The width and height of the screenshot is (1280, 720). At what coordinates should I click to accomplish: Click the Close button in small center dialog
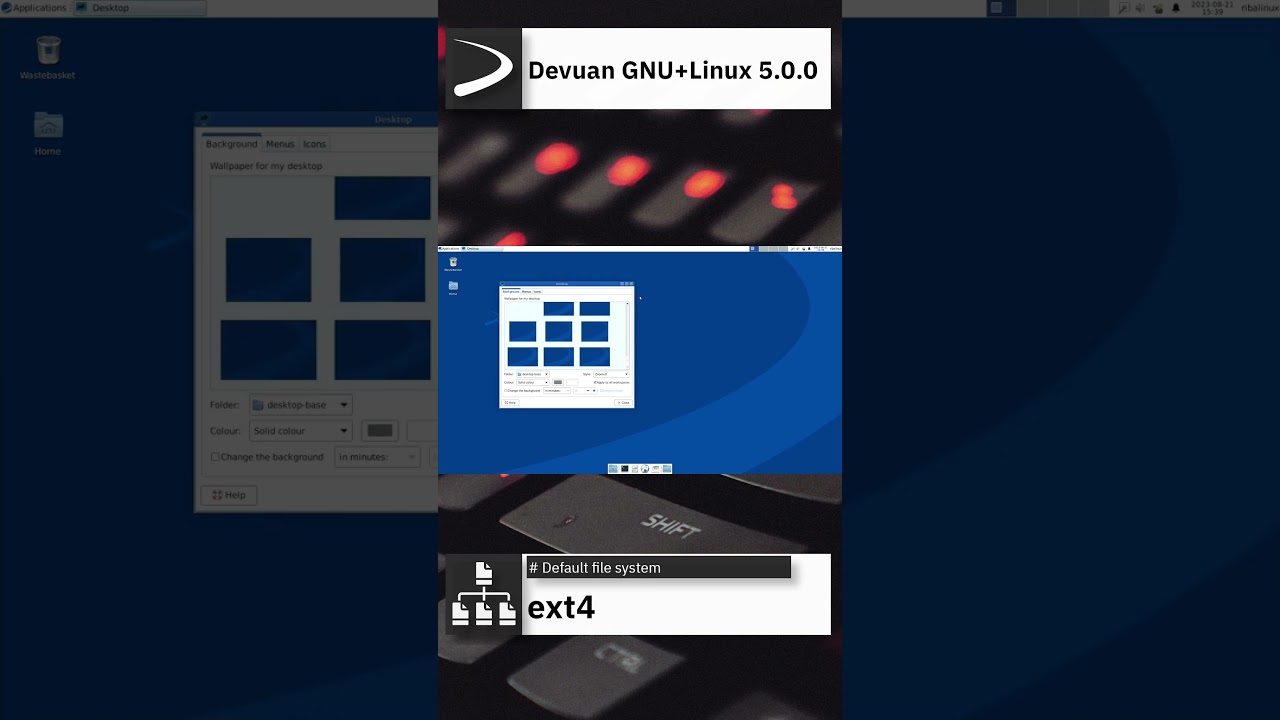[x=623, y=402]
